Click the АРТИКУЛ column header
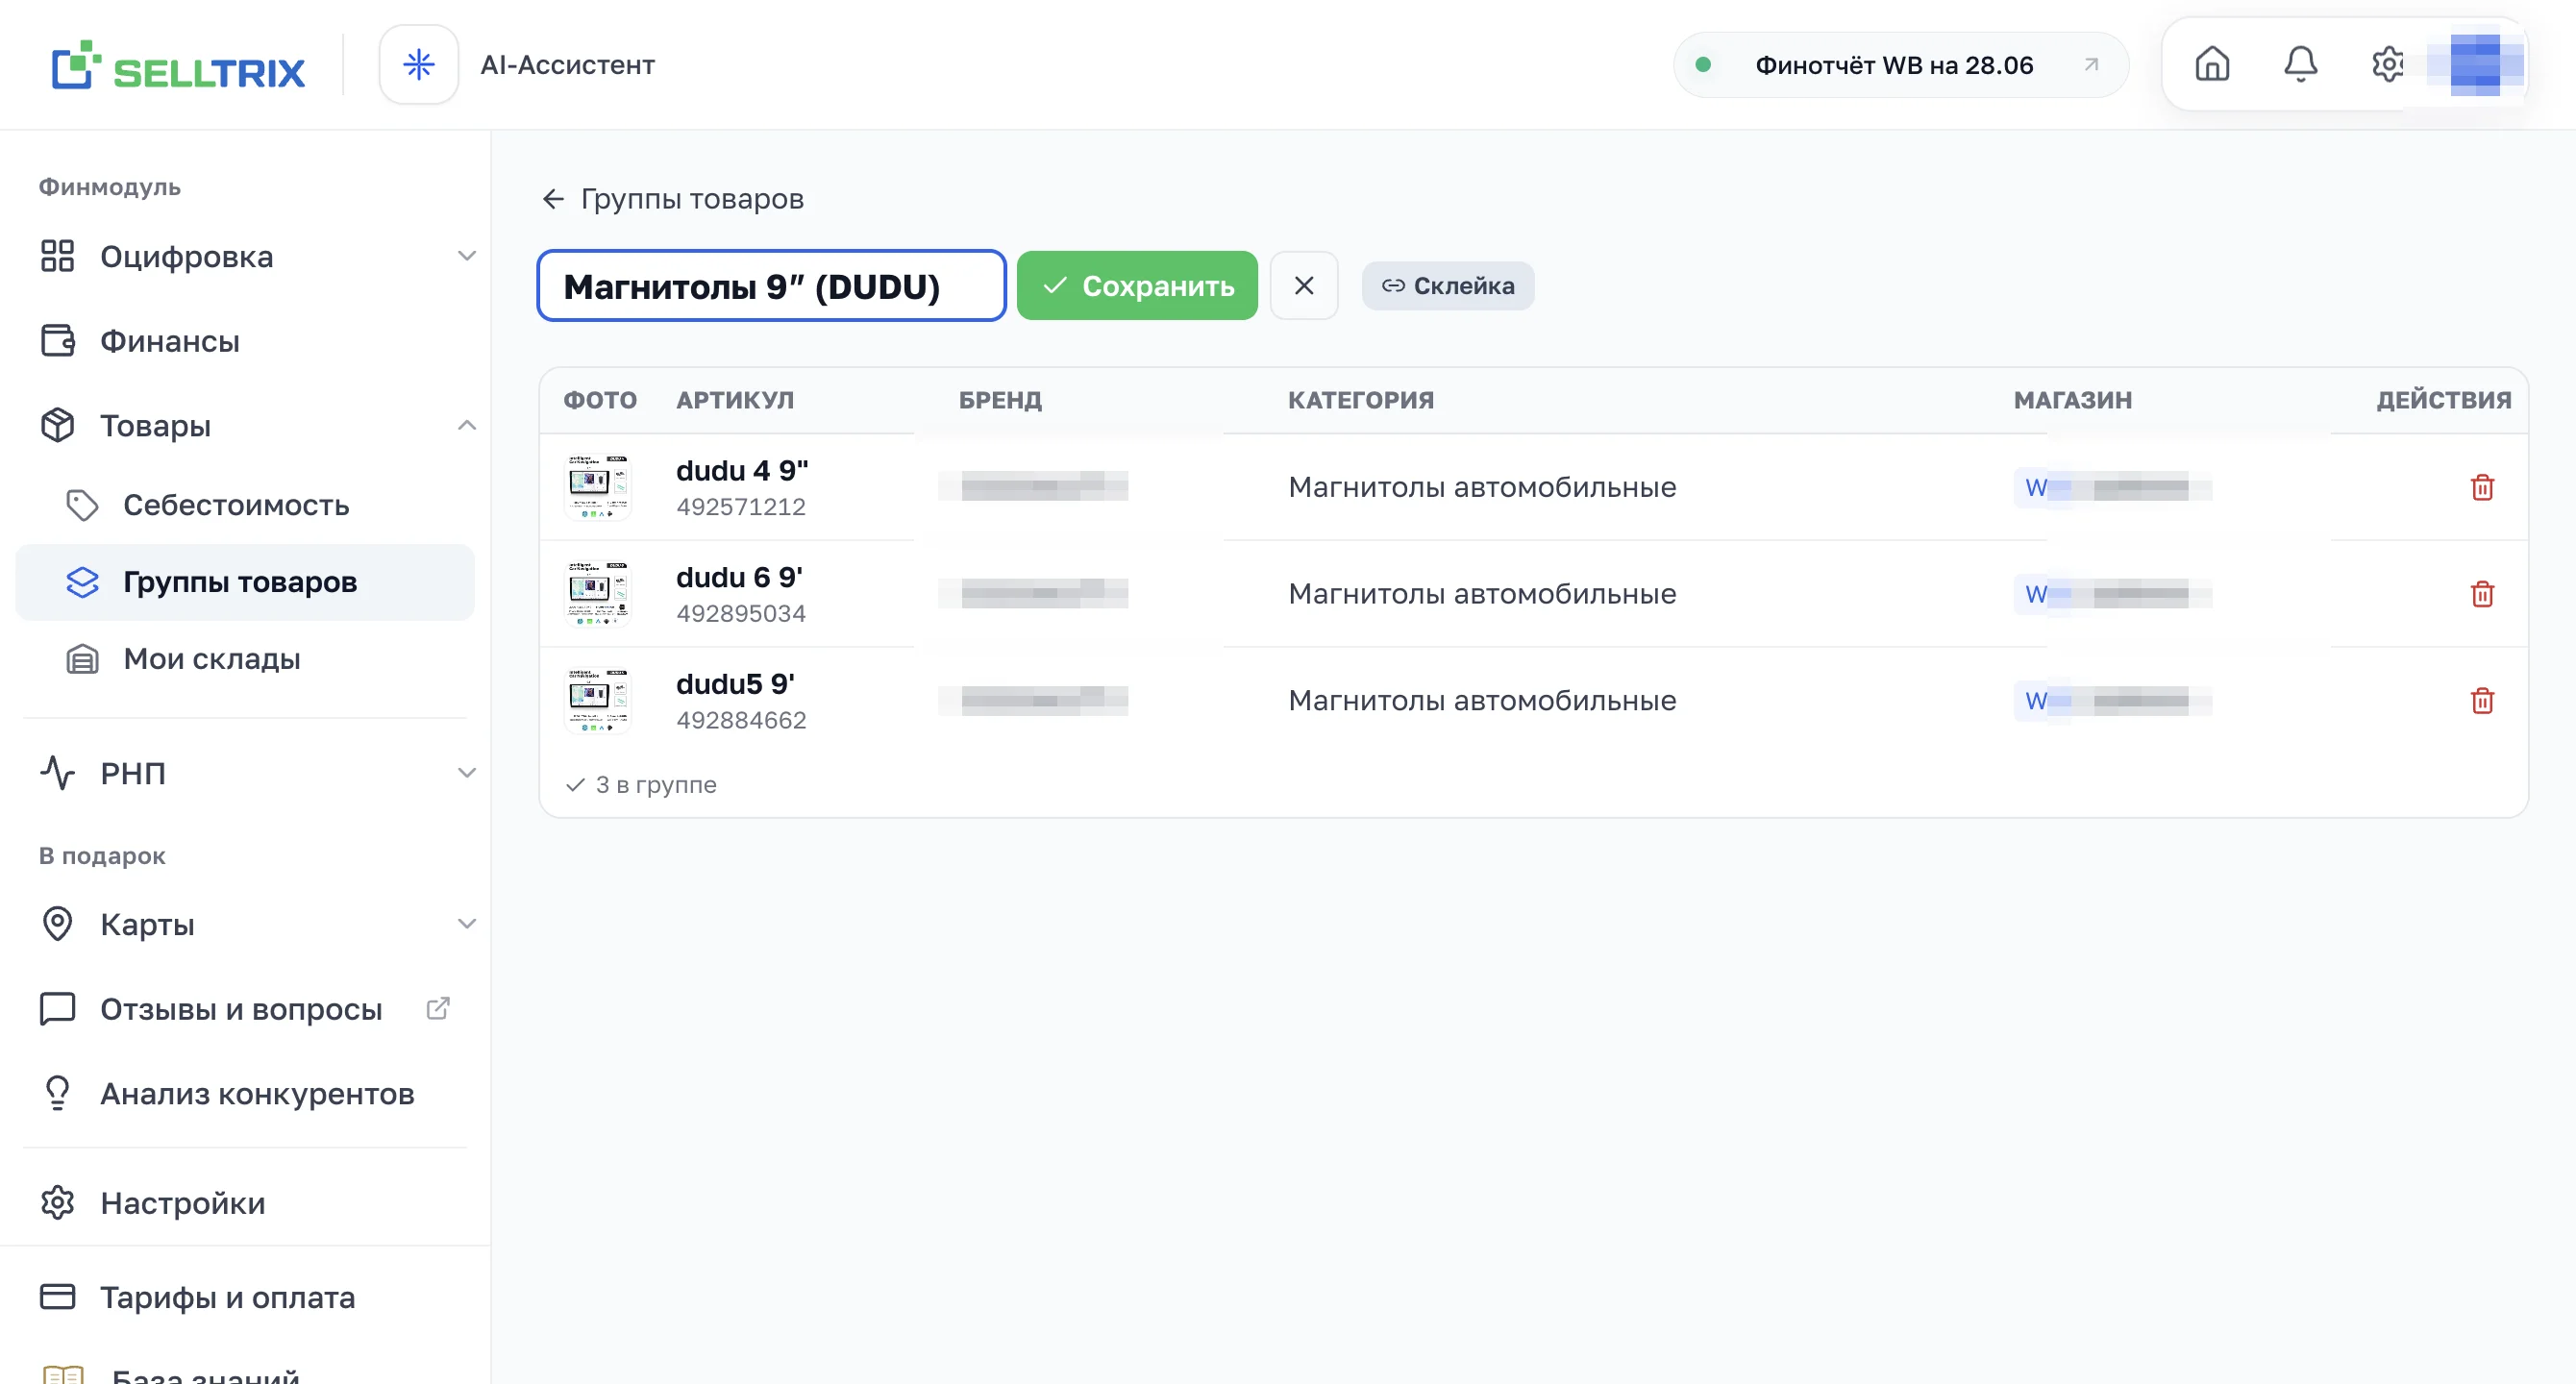This screenshot has width=2576, height=1384. [x=735, y=400]
